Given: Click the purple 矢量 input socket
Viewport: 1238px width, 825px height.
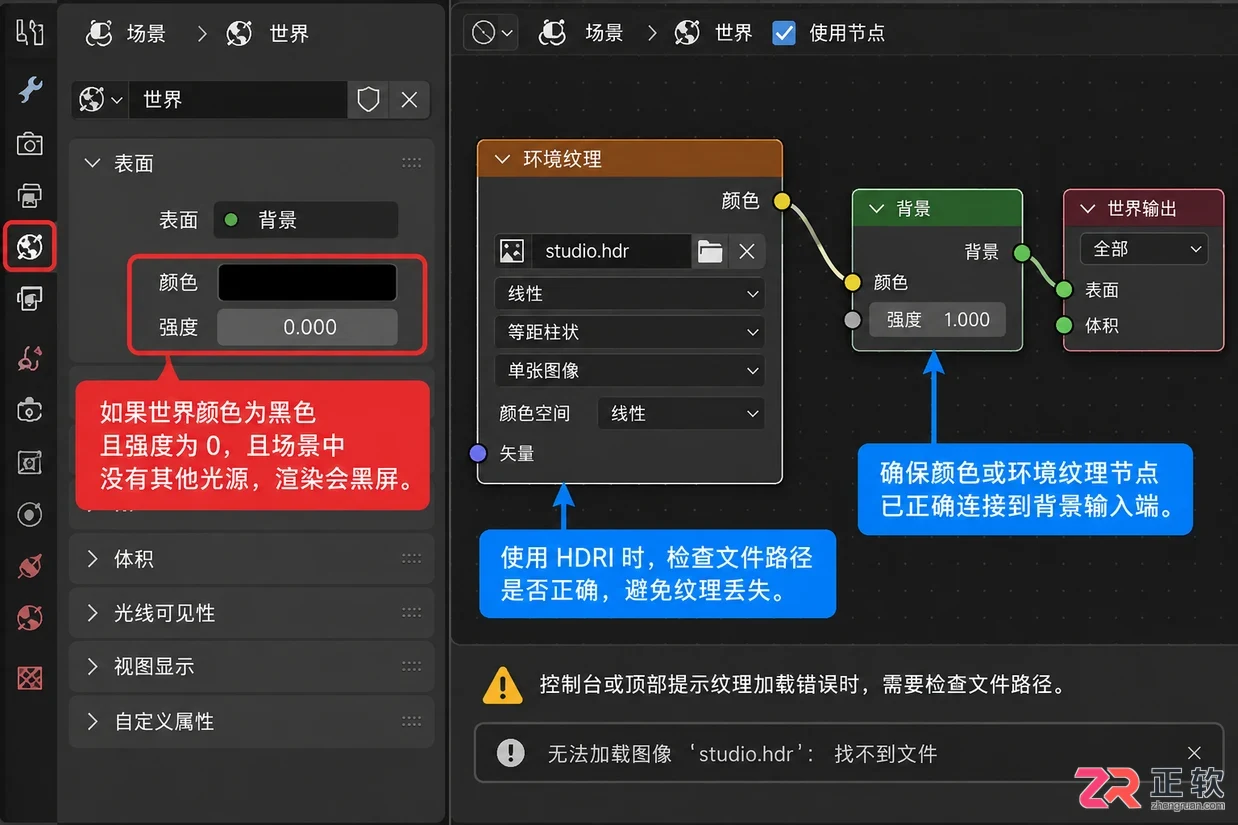Looking at the screenshot, I should pyautogui.click(x=478, y=454).
